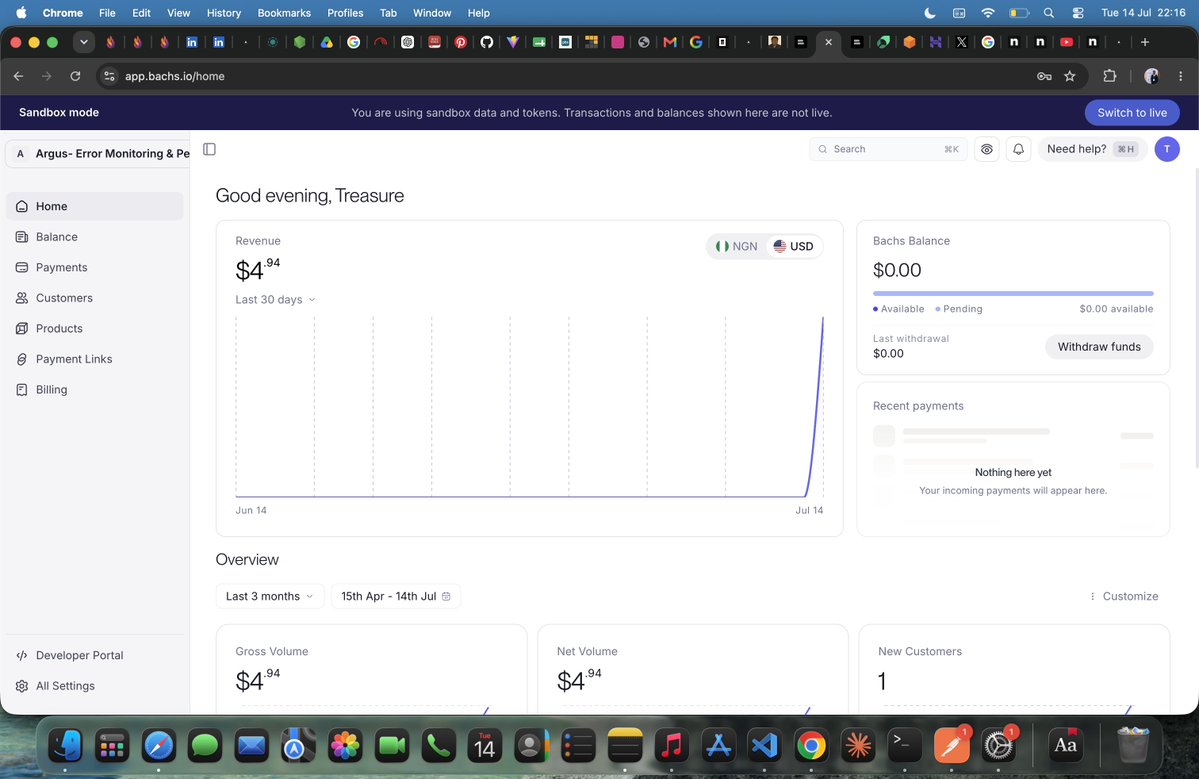Viewport: 1199px width, 779px height.
Task: Toggle balance visibility eye icon
Action: tap(986, 149)
